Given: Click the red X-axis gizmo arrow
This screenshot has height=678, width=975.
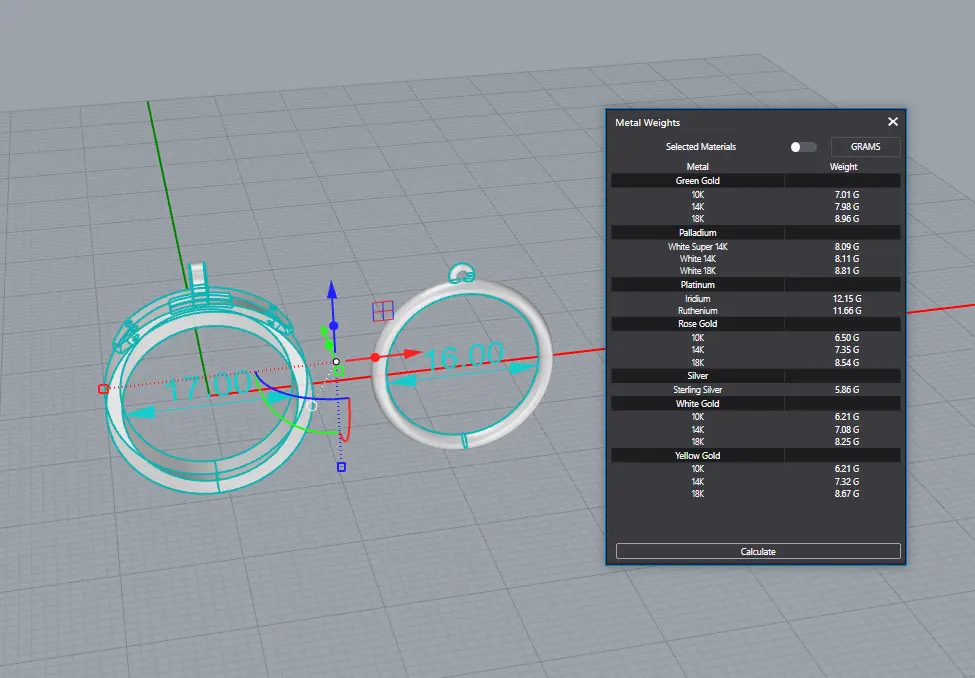Looking at the screenshot, I should point(412,353).
